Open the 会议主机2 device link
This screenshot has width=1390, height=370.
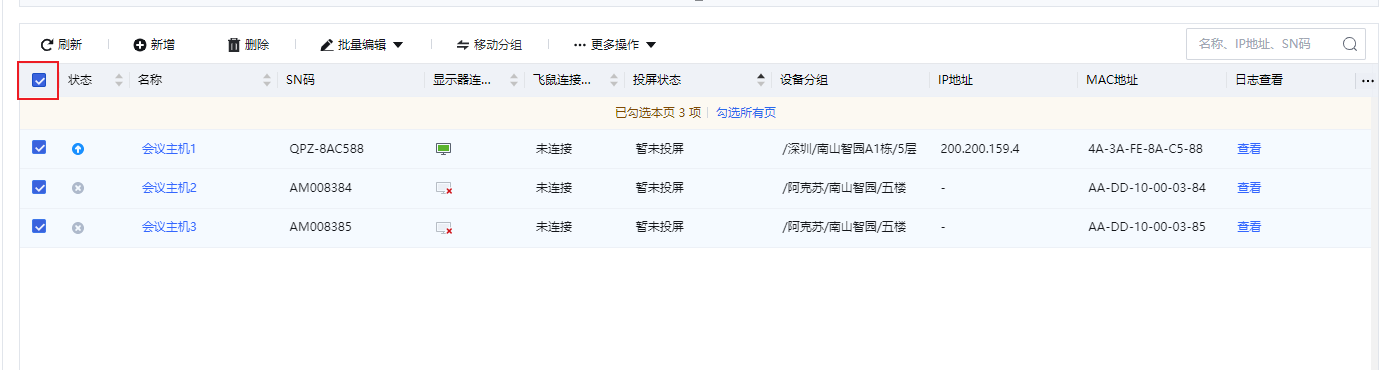click(169, 188)
